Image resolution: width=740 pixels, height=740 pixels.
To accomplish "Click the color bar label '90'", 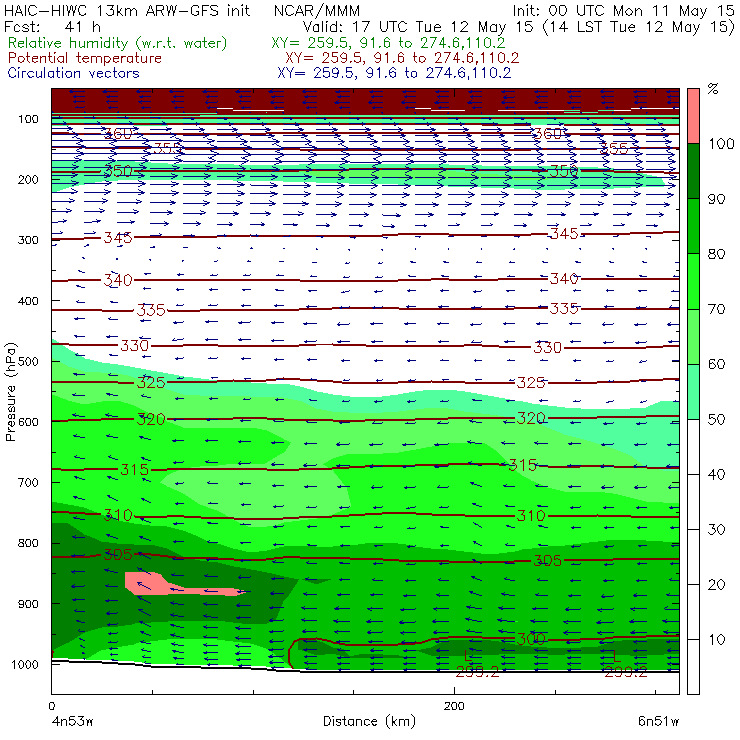I will (716, 199).
